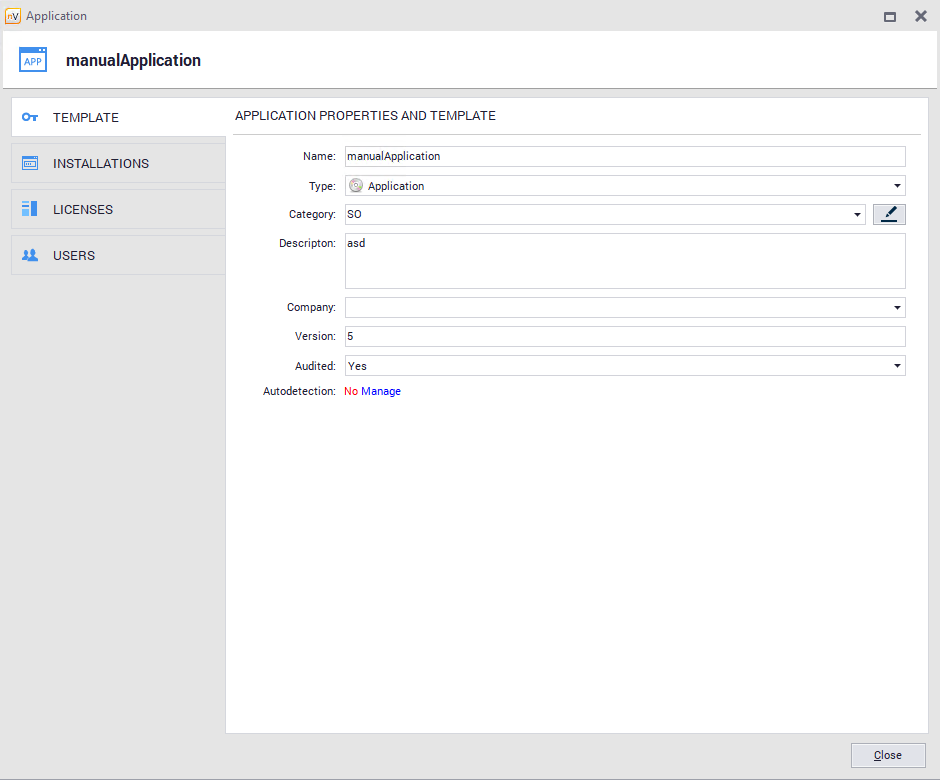Click the disc icon in Type field

[x=356, y=186]
